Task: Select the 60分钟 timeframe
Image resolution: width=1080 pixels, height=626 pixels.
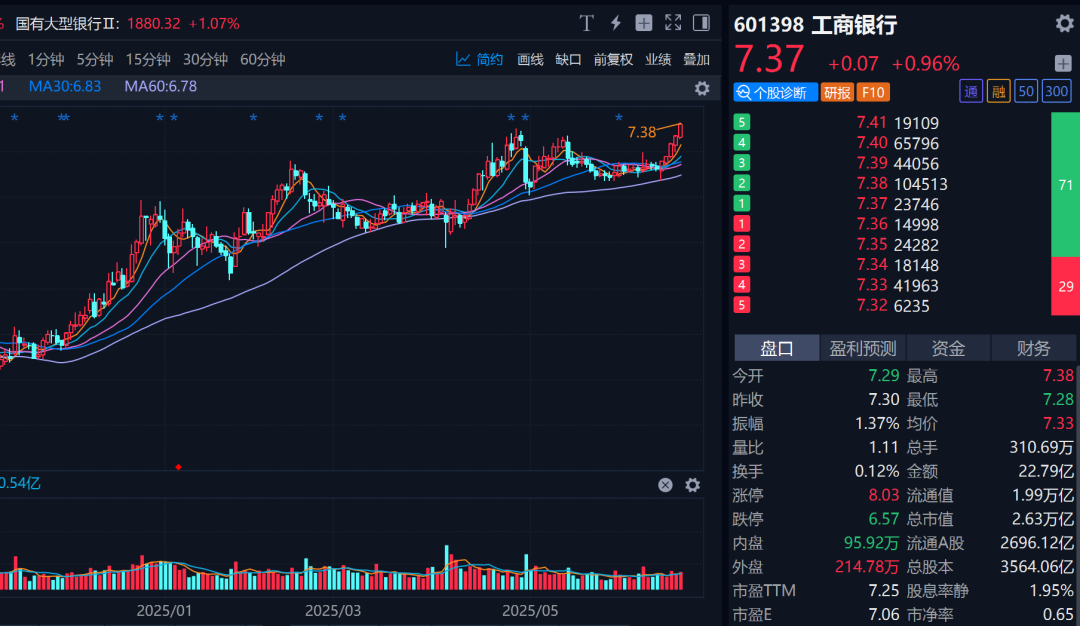Action: pyautogui.click(x=262, y=59)
